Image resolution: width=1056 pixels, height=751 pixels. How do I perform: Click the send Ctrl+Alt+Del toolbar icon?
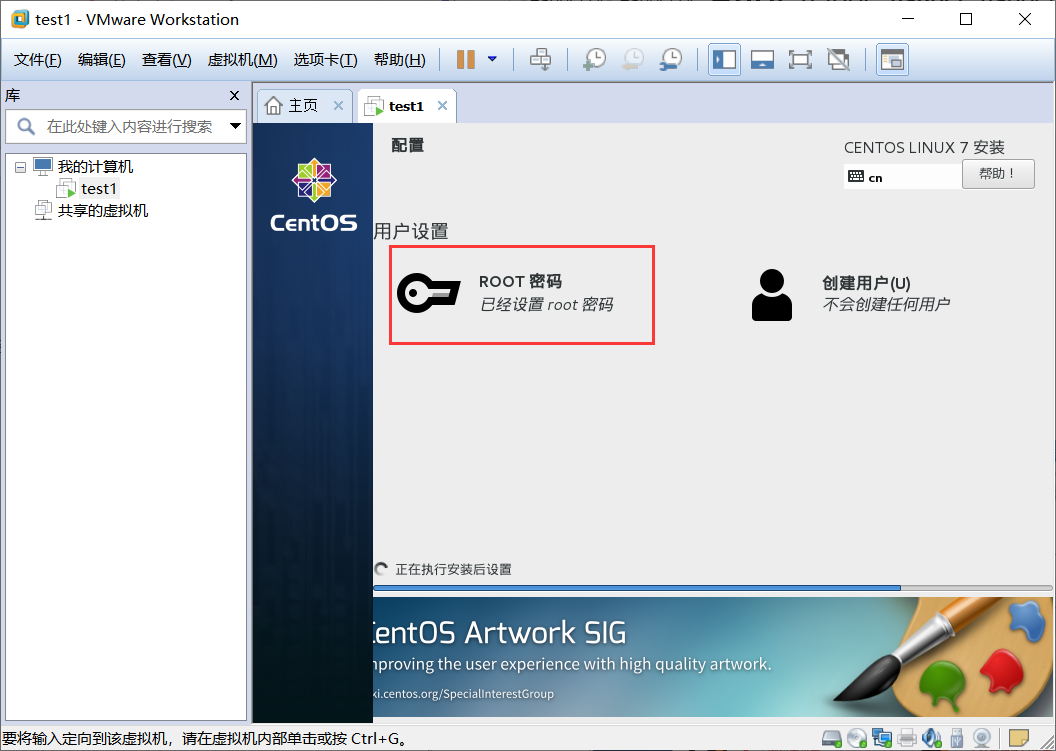pos(540,59)
